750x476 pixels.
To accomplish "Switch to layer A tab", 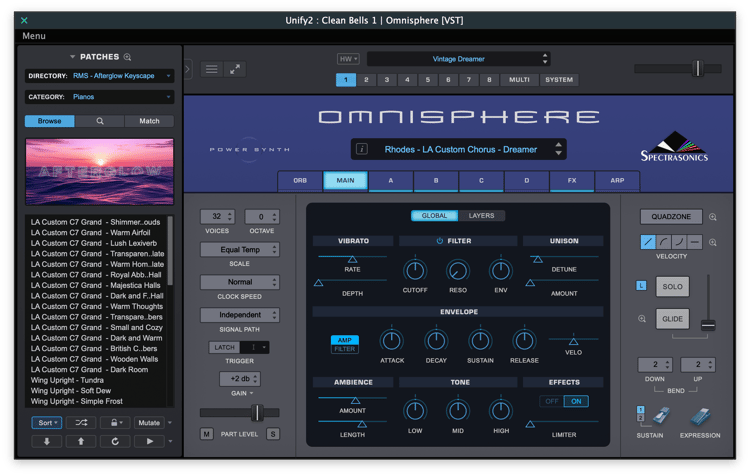I will tap(391, 180).
